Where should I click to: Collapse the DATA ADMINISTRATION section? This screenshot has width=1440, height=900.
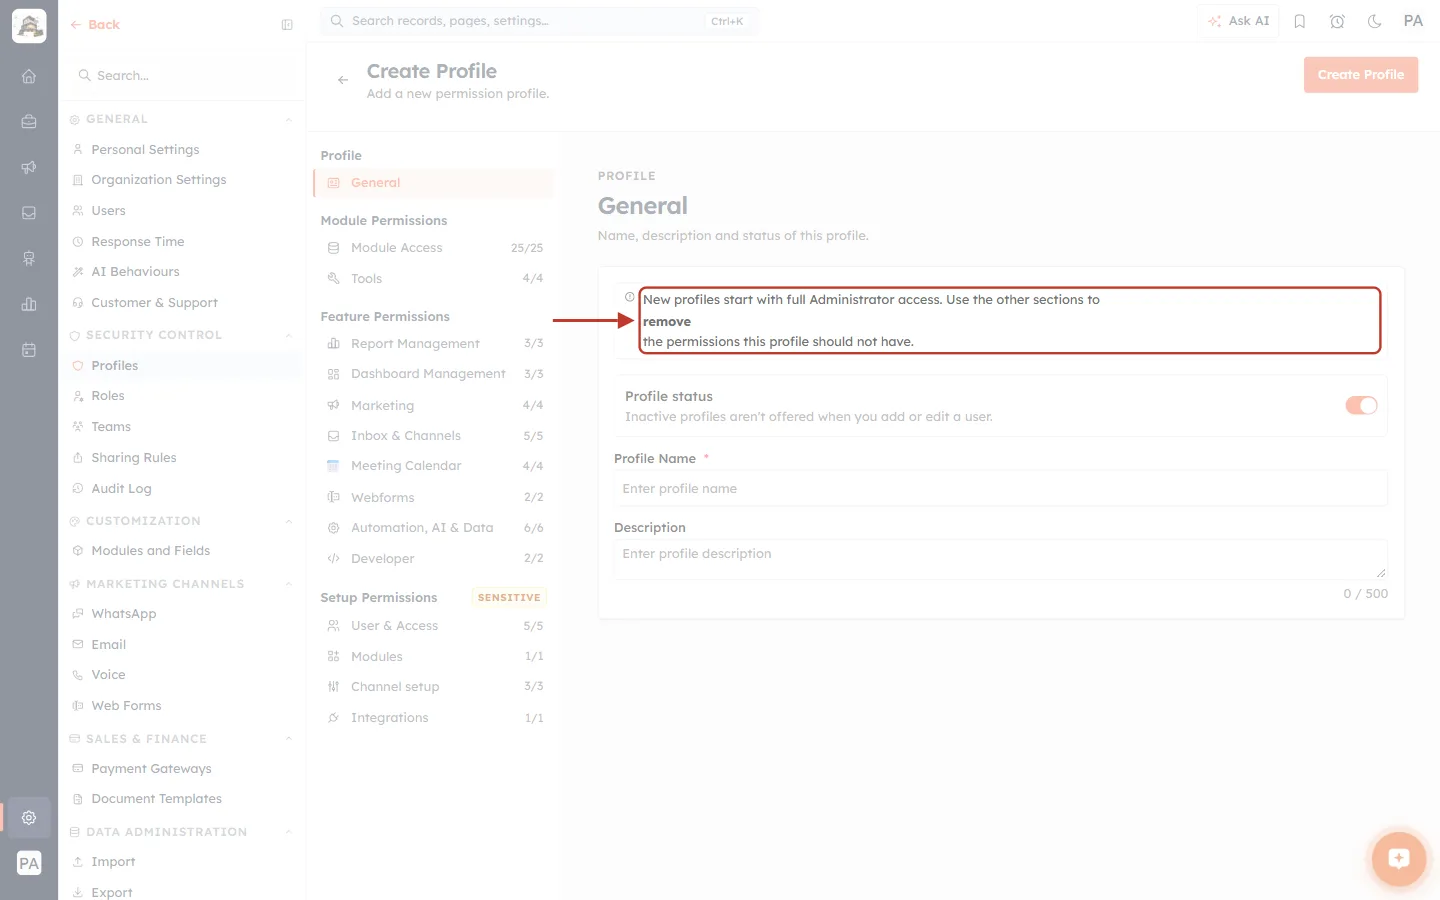tap(288, 833)
